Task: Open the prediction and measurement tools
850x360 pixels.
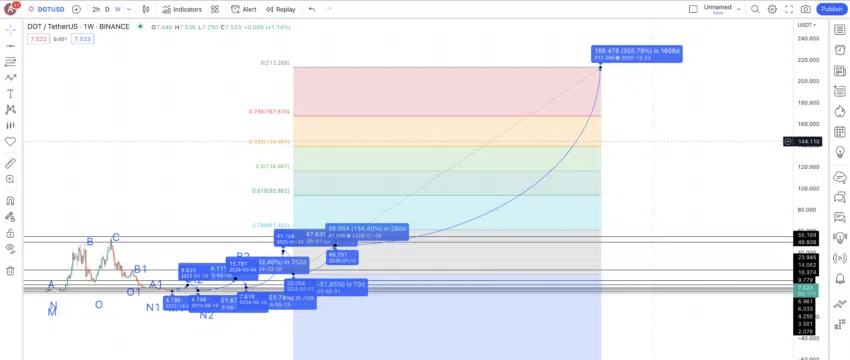Action: pos(10,125)
